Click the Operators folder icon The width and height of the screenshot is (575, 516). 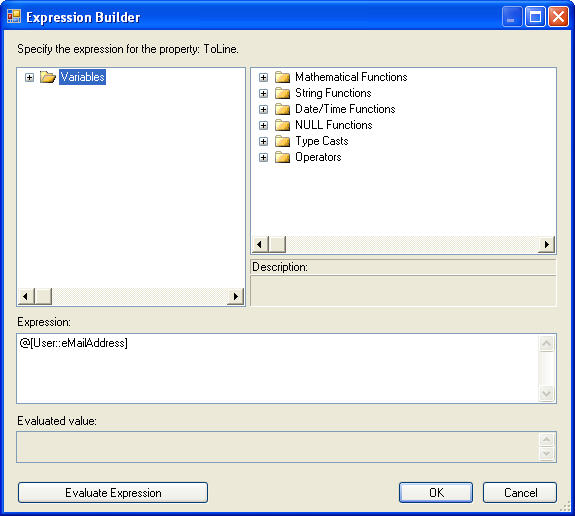tap(282, 157)
